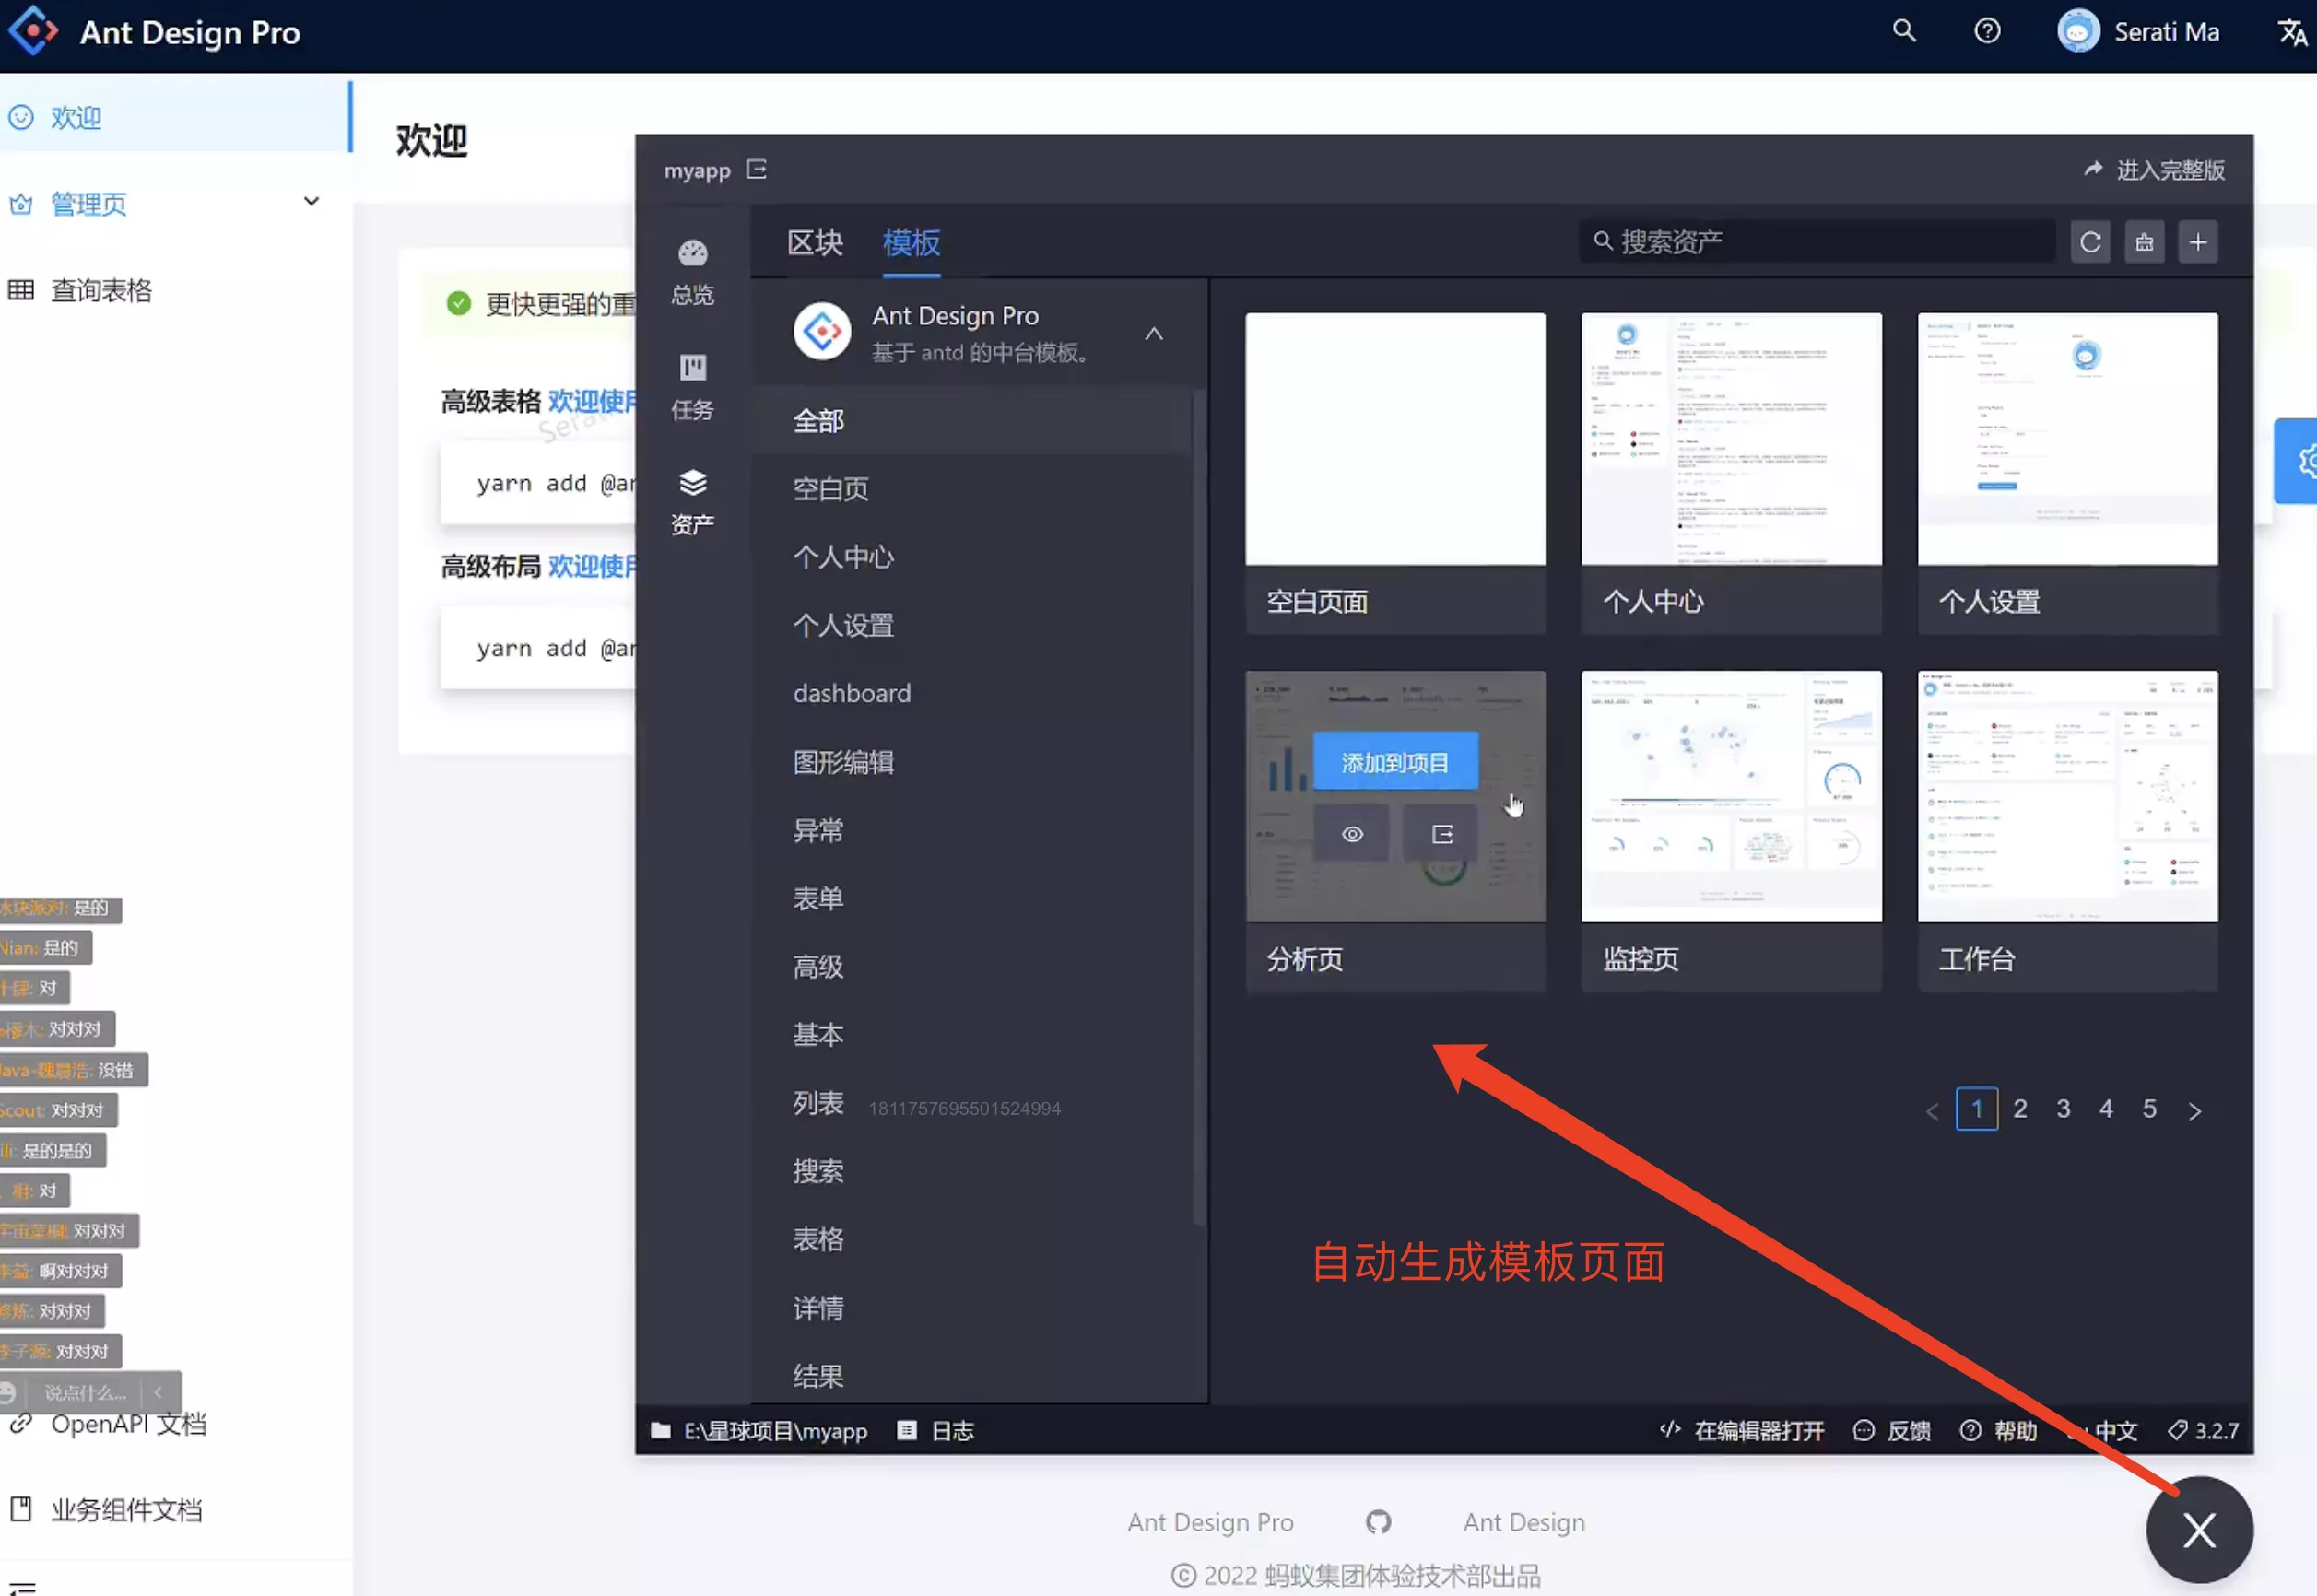Click the Ant Design Pro logo
This screenshot has height=1596, width=2317.
click(x=34, y=31)
